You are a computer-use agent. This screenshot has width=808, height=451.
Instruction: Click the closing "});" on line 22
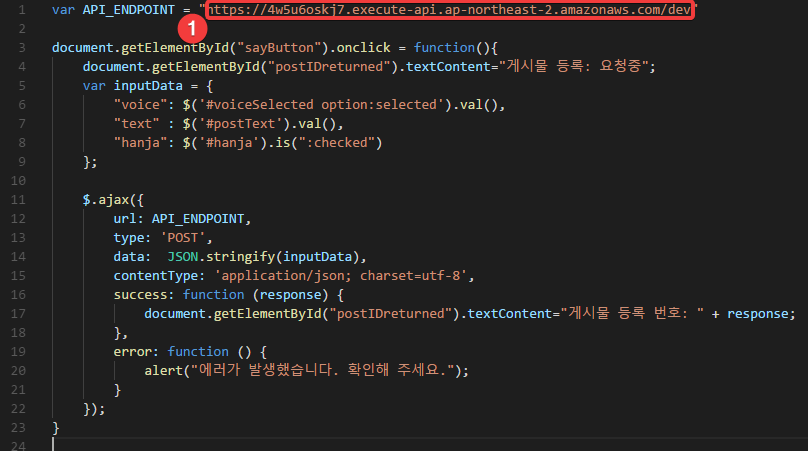click(94, 409)
